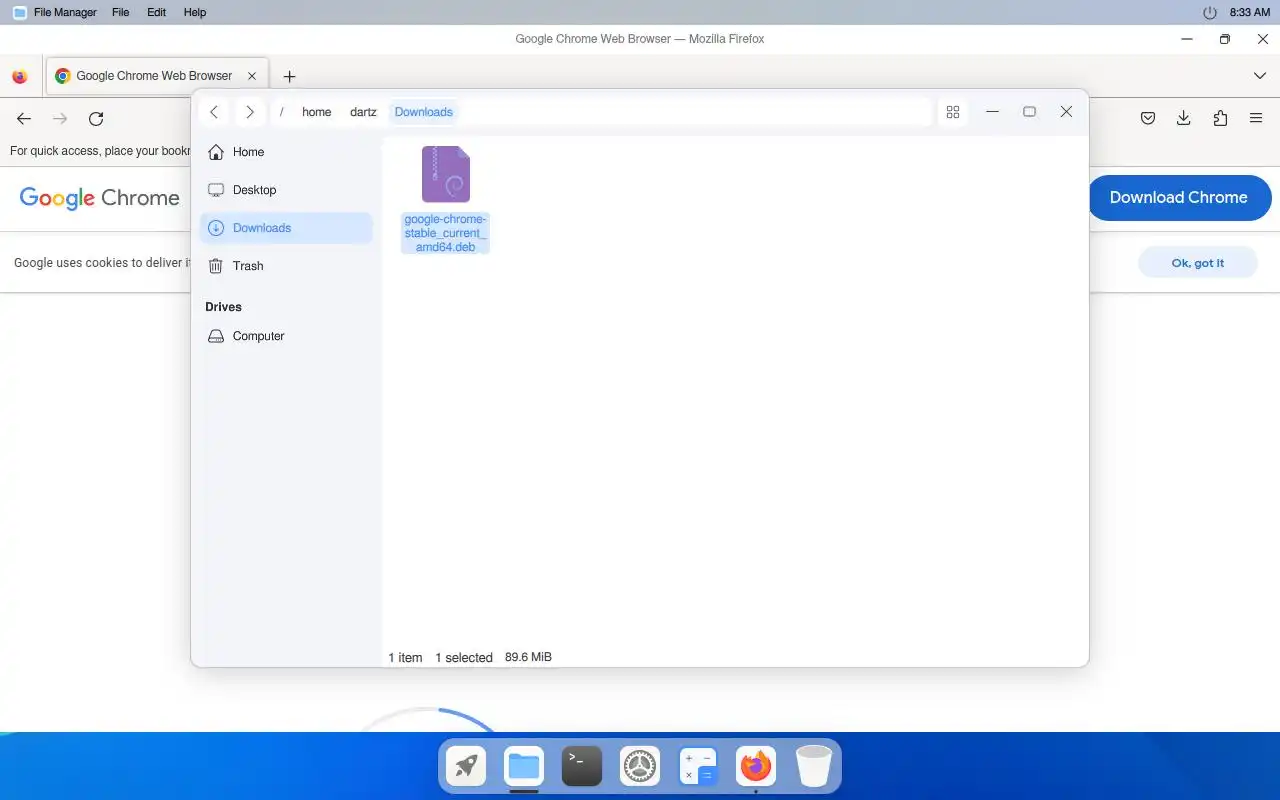The width and height of the screenshot is (1280, 800).
Task: Open the Edit menu in top panel
Action: 156,12
